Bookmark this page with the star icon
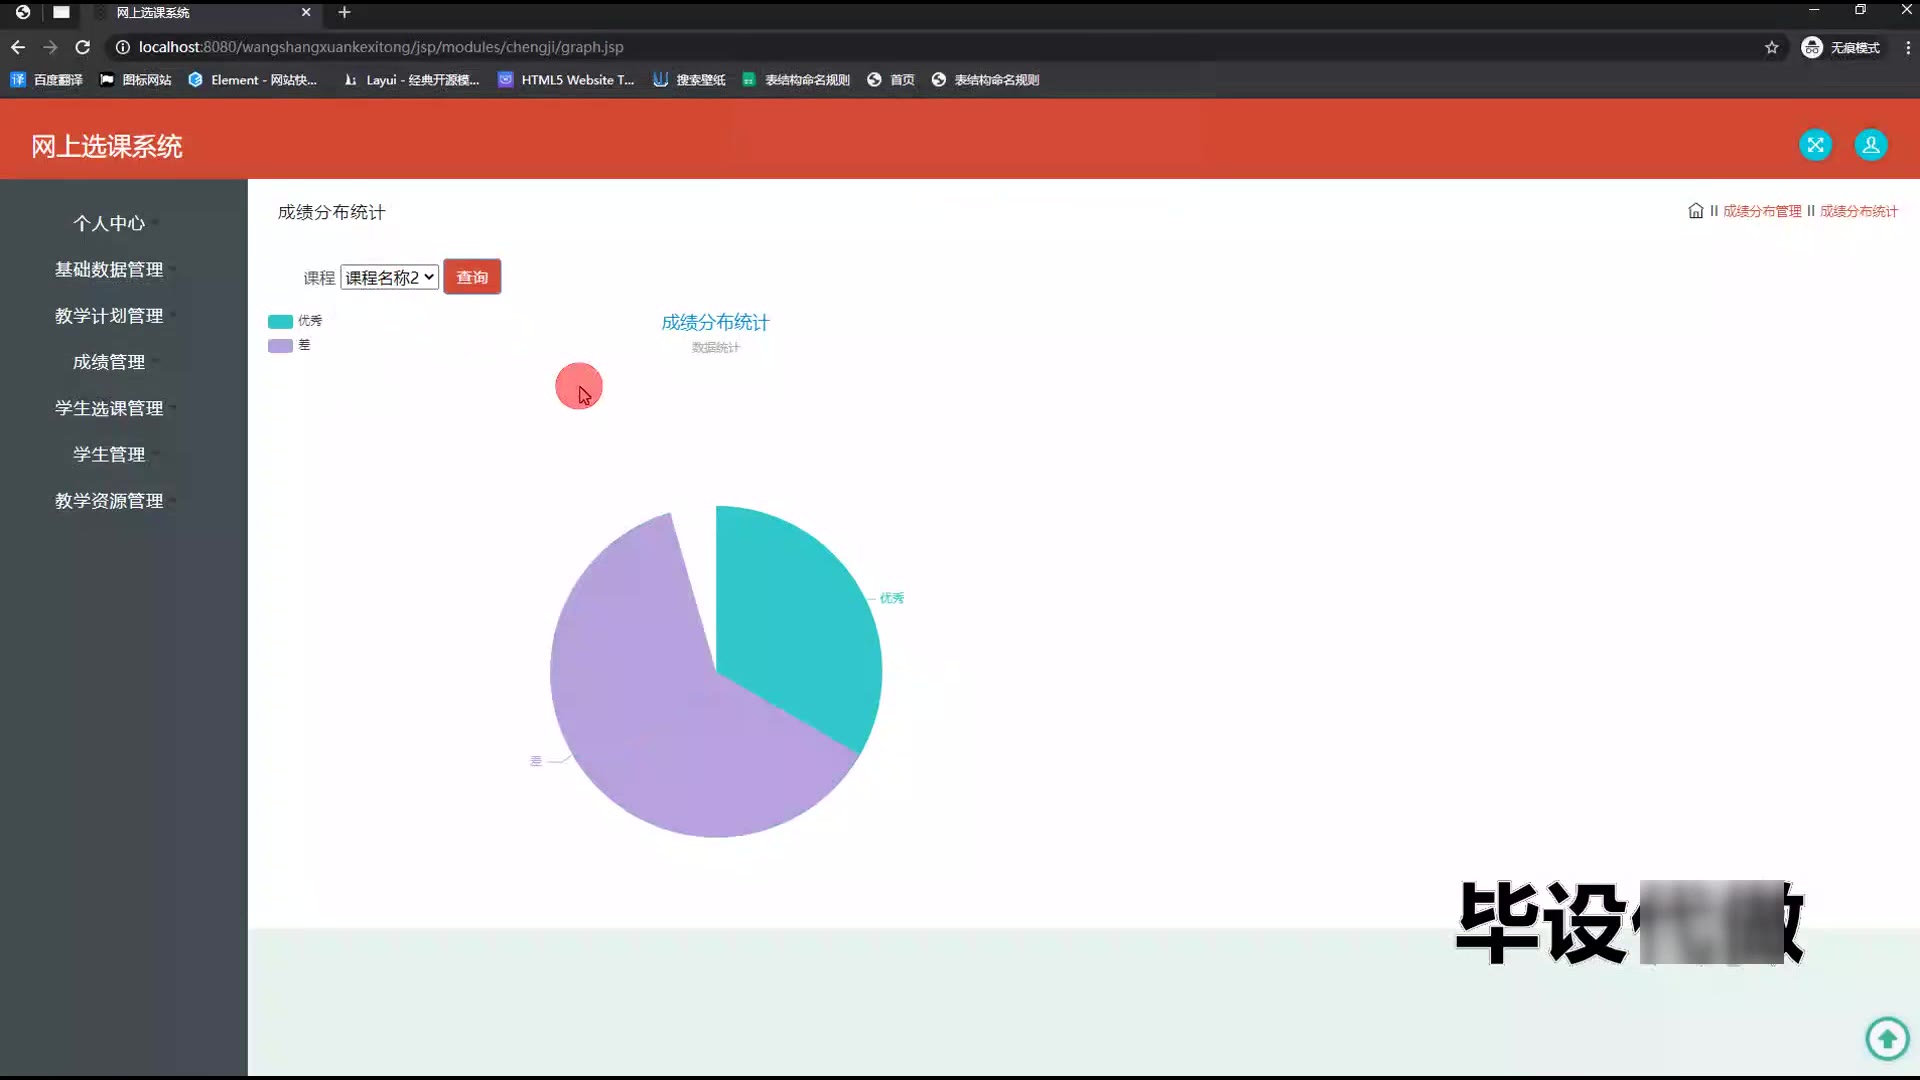 point(1771,47)
